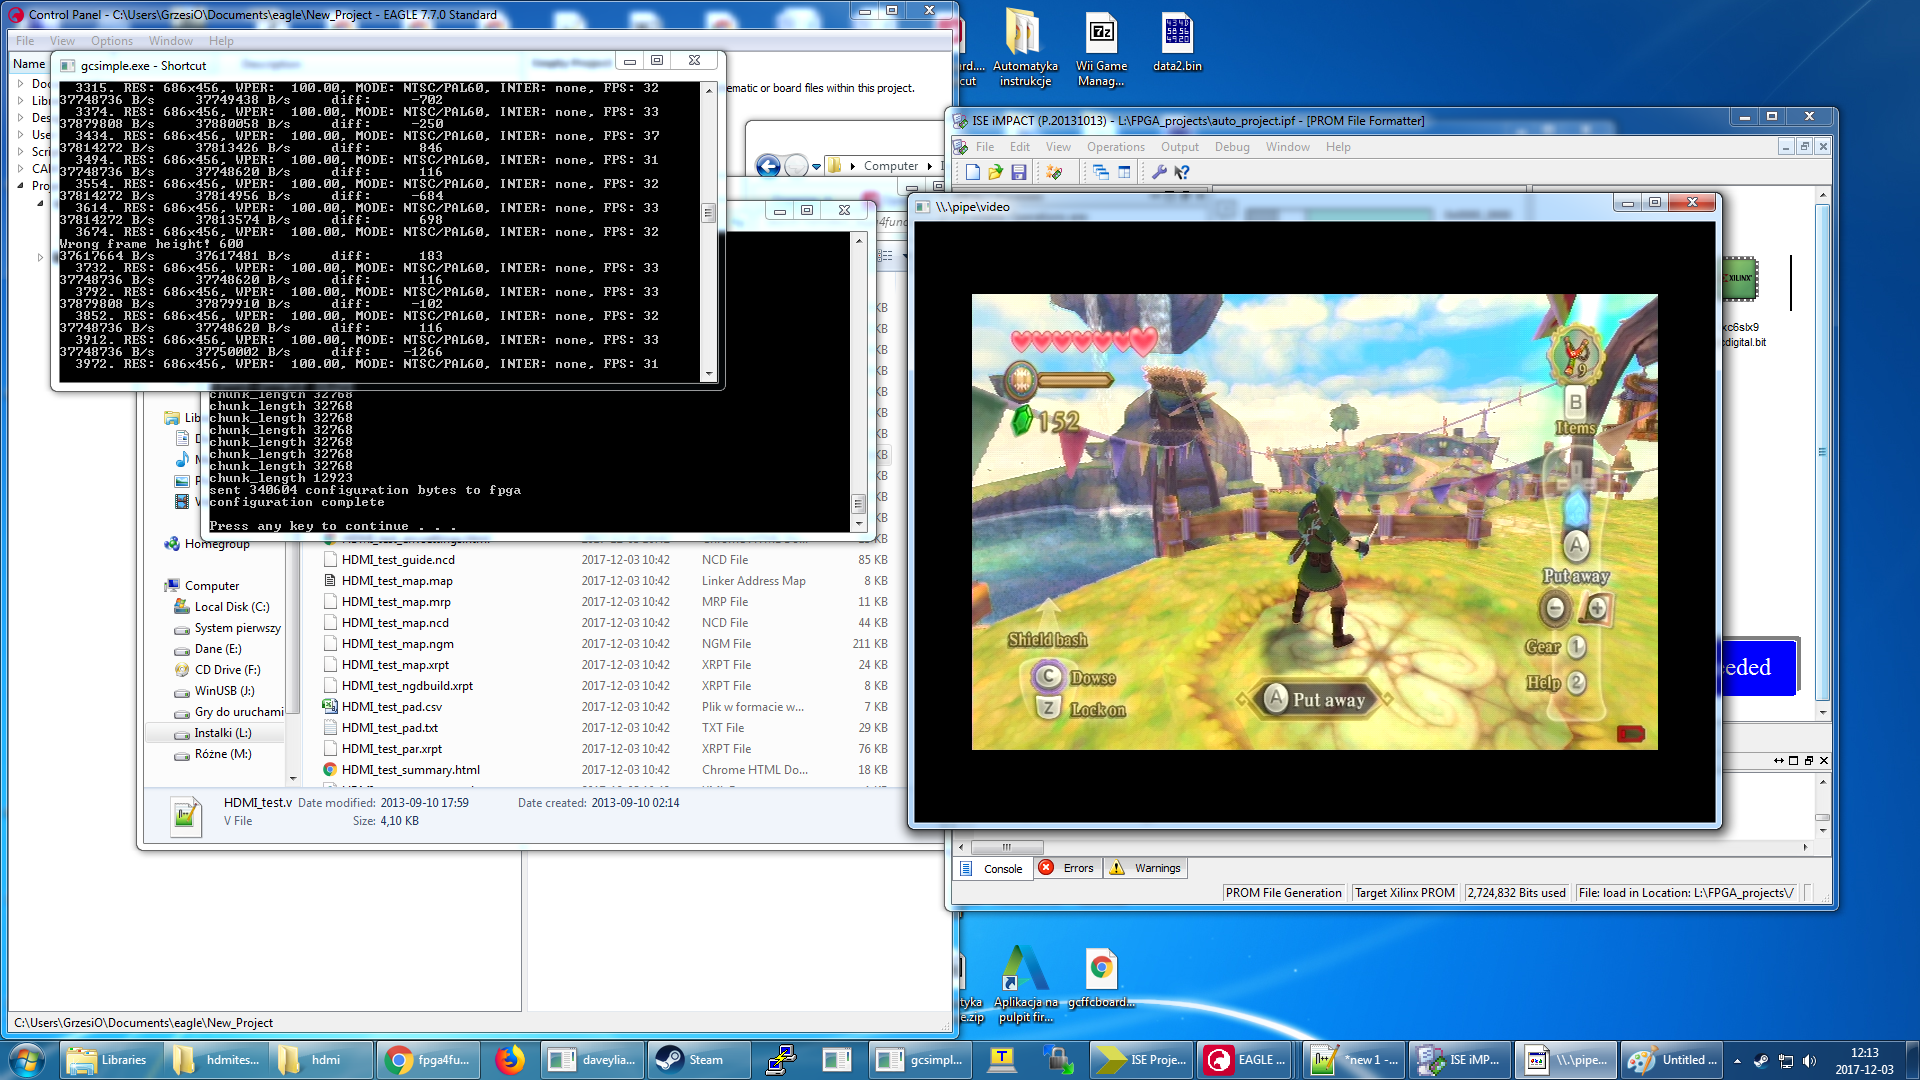Open the gcffcboard desktop Chrome shortcut
1920x1080 pixels.
pyautogui.click(x=1101, y=978)
